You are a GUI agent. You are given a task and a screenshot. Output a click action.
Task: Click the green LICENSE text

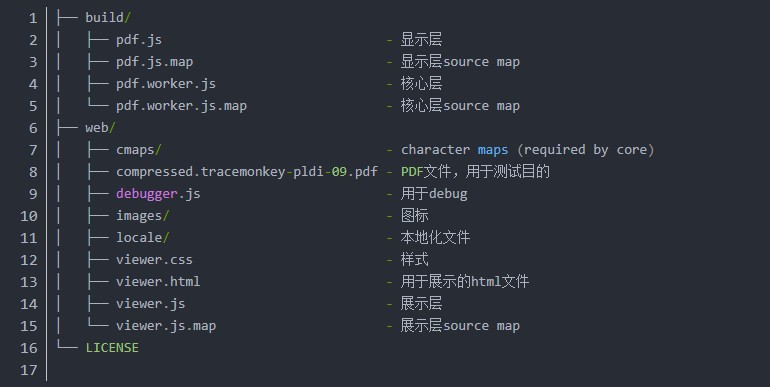pos(112,348)
